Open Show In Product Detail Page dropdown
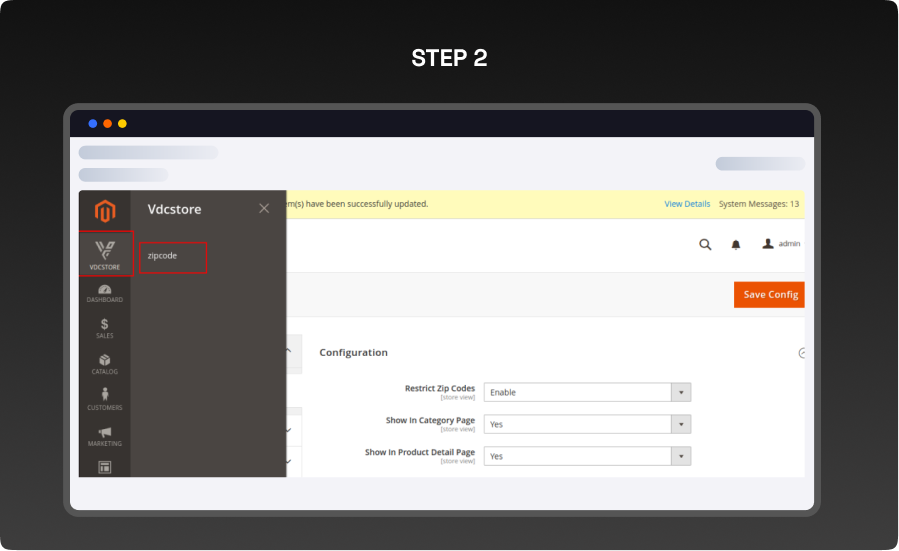899x551 pixels. pos(587,456)
